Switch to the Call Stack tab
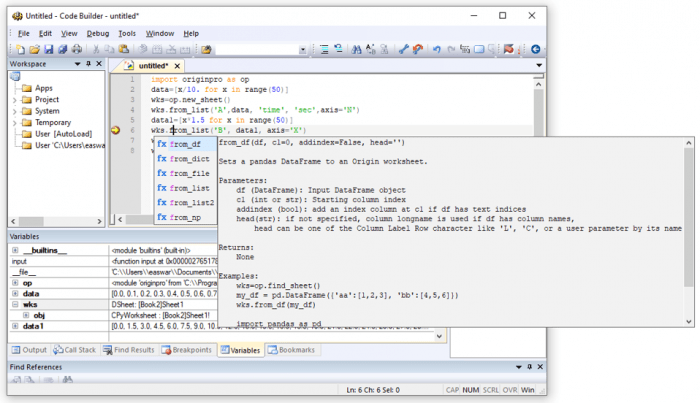 (80, 350)
